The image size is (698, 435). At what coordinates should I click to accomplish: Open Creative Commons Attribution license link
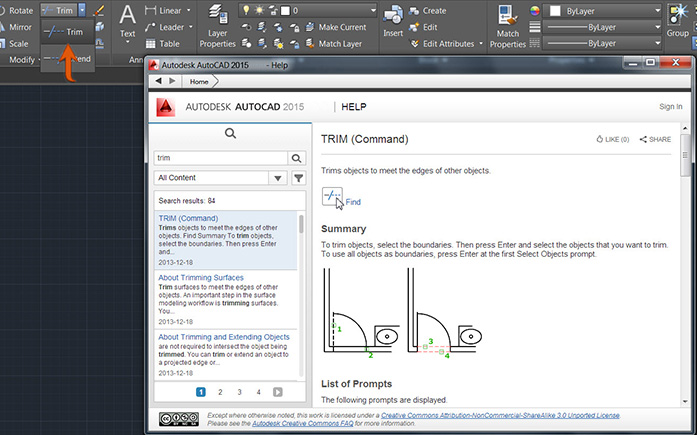[500, 415]
